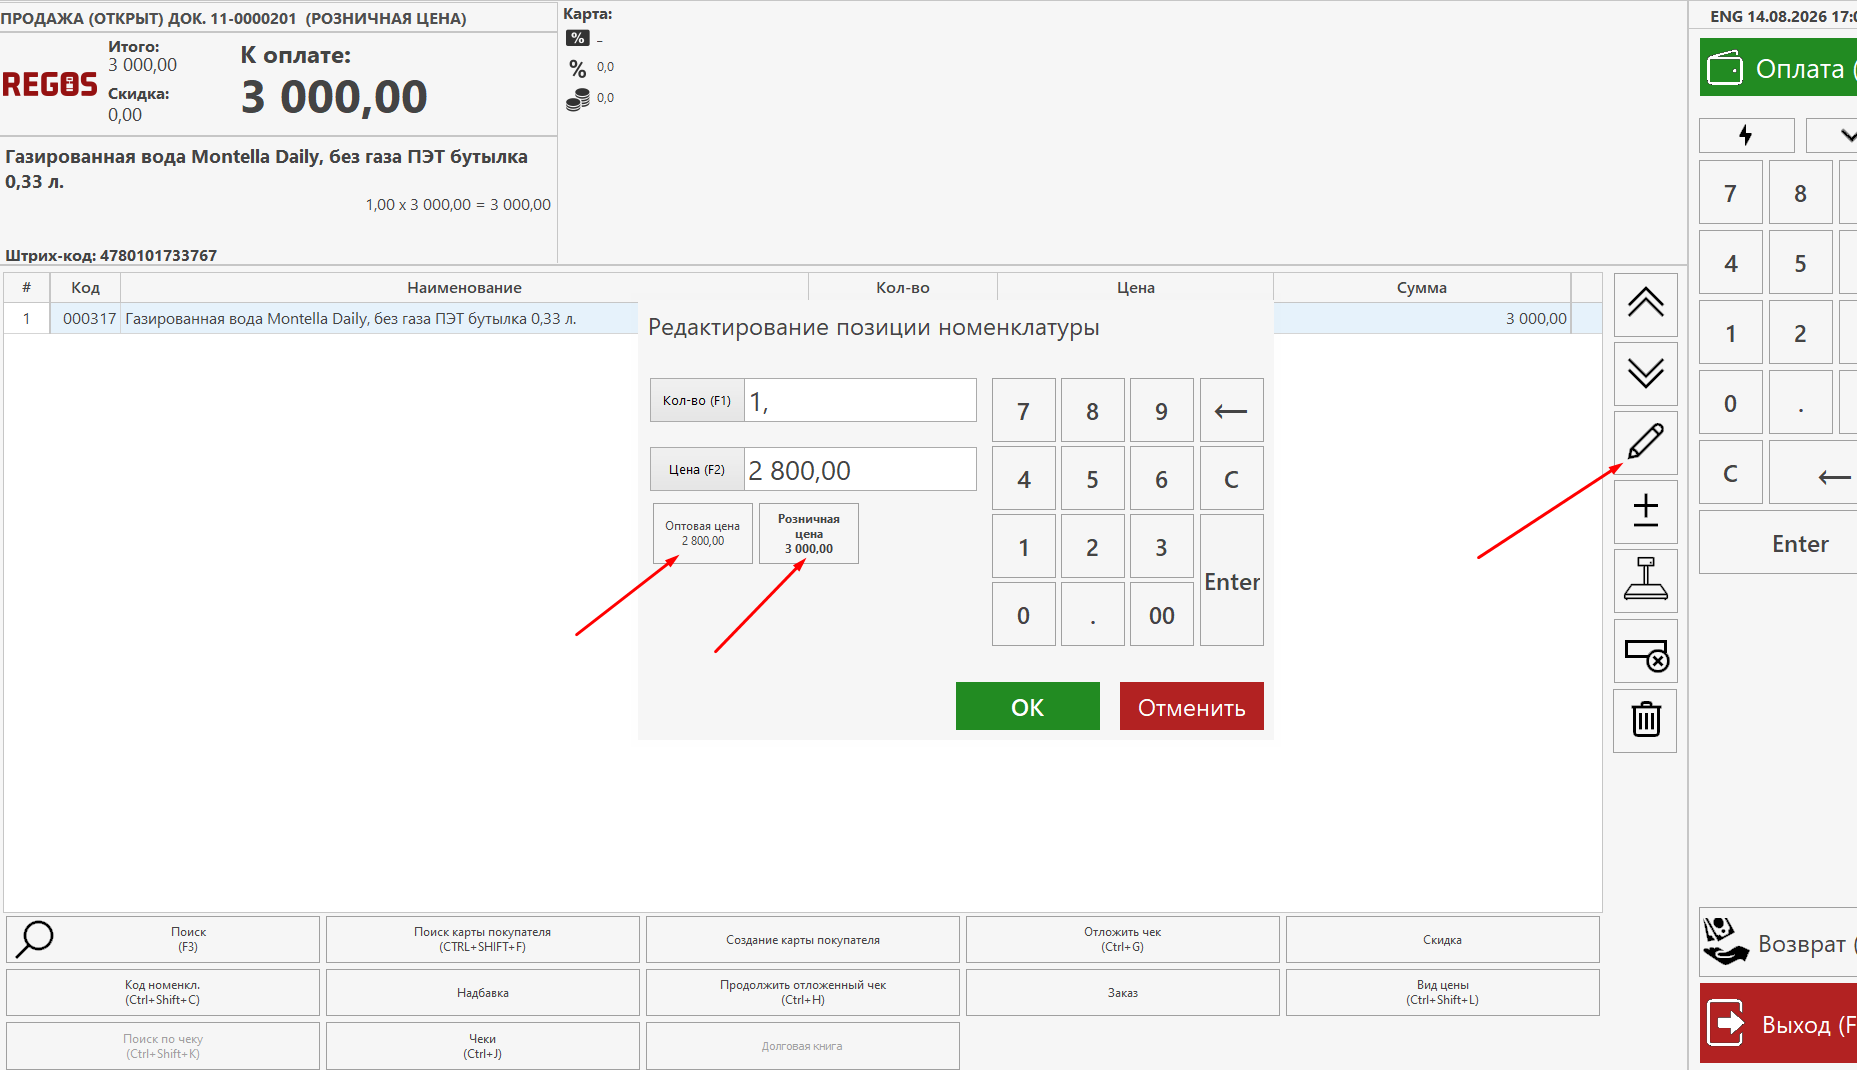Click the Отложить чек (Ctrl+G) button
The height and width of the screenshot is (1070, 1857).
click(1122, 939)
